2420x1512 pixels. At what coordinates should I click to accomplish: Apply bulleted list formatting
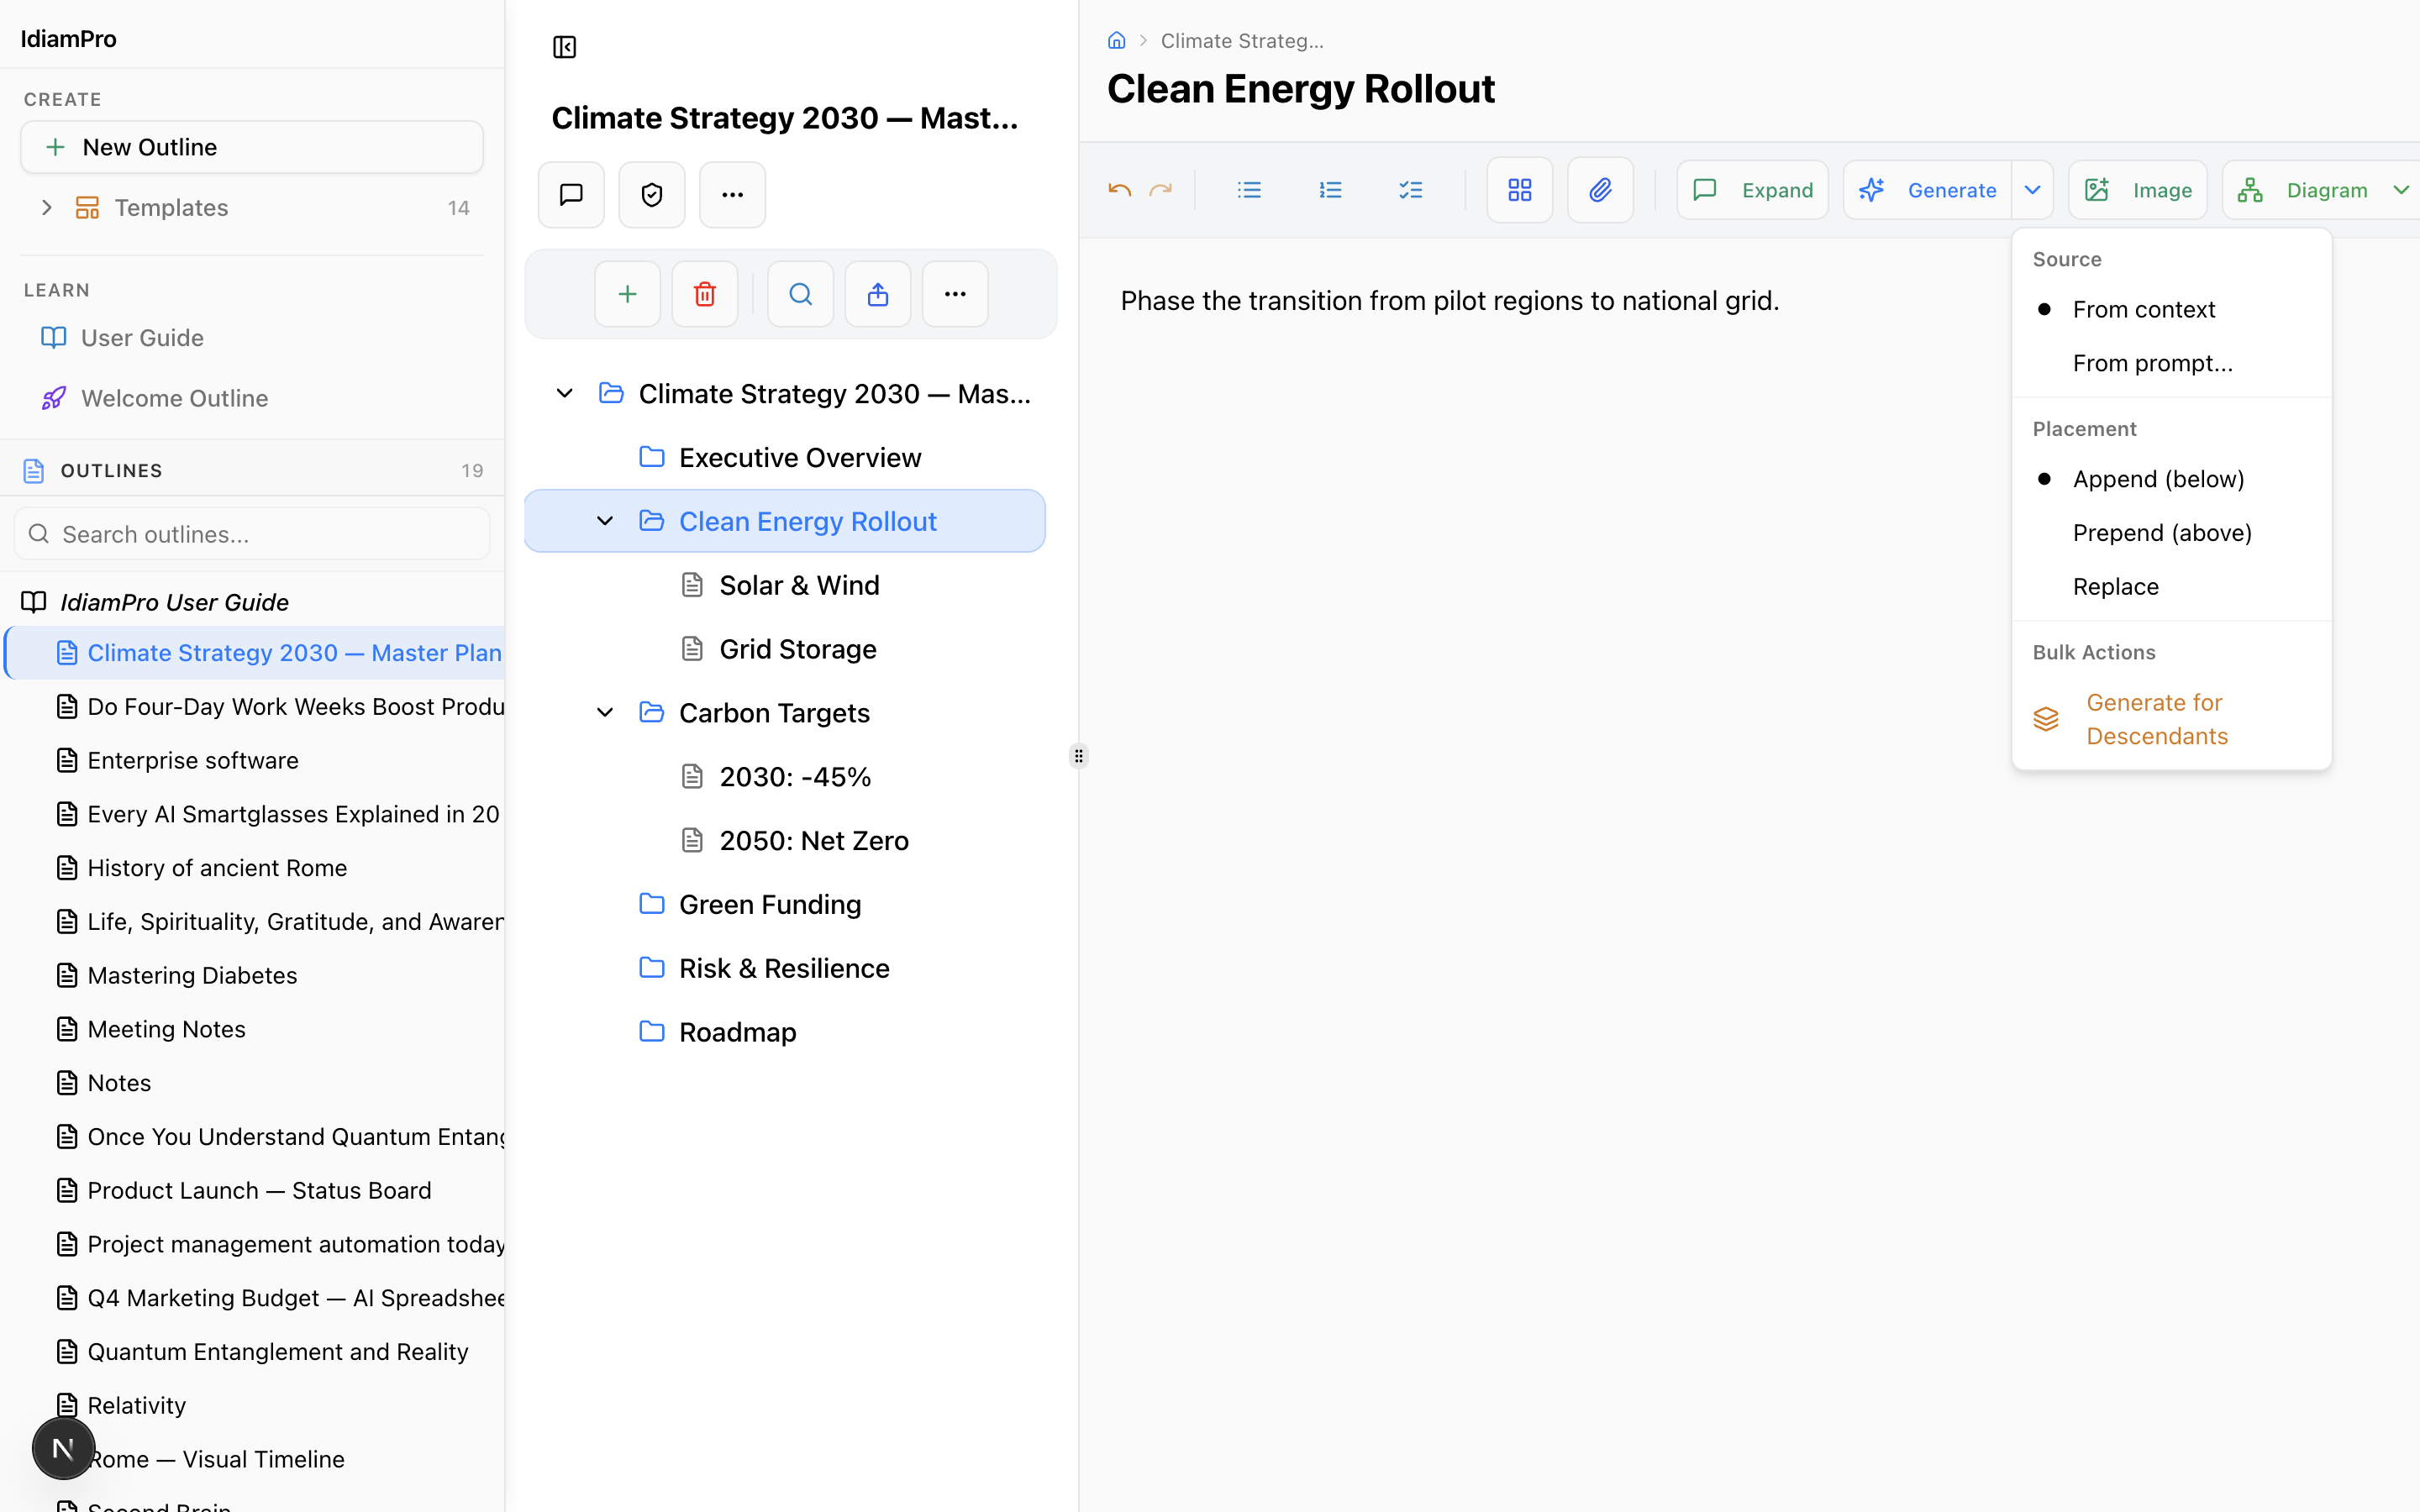tap(1249, 190)
